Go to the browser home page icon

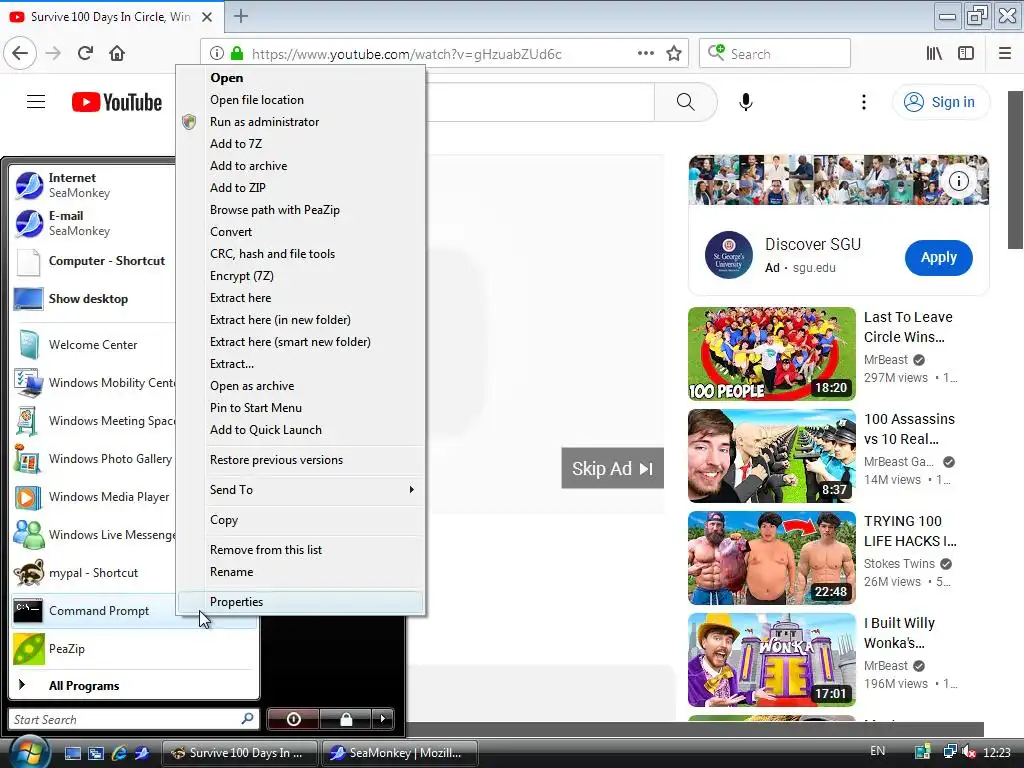pos(117,53)
